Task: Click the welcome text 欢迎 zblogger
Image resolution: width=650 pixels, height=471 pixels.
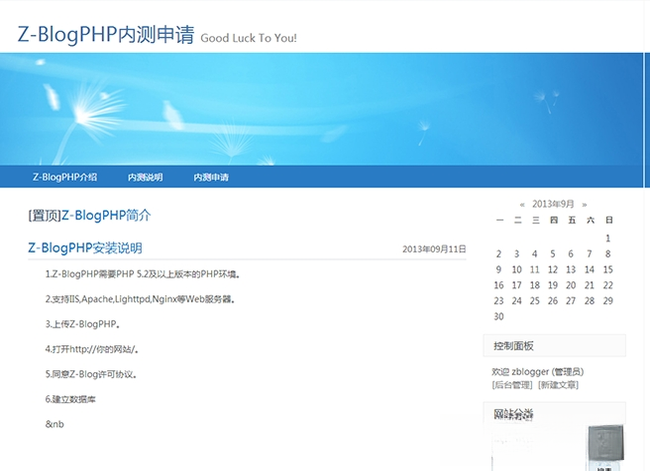Action: tap(538, 371)
